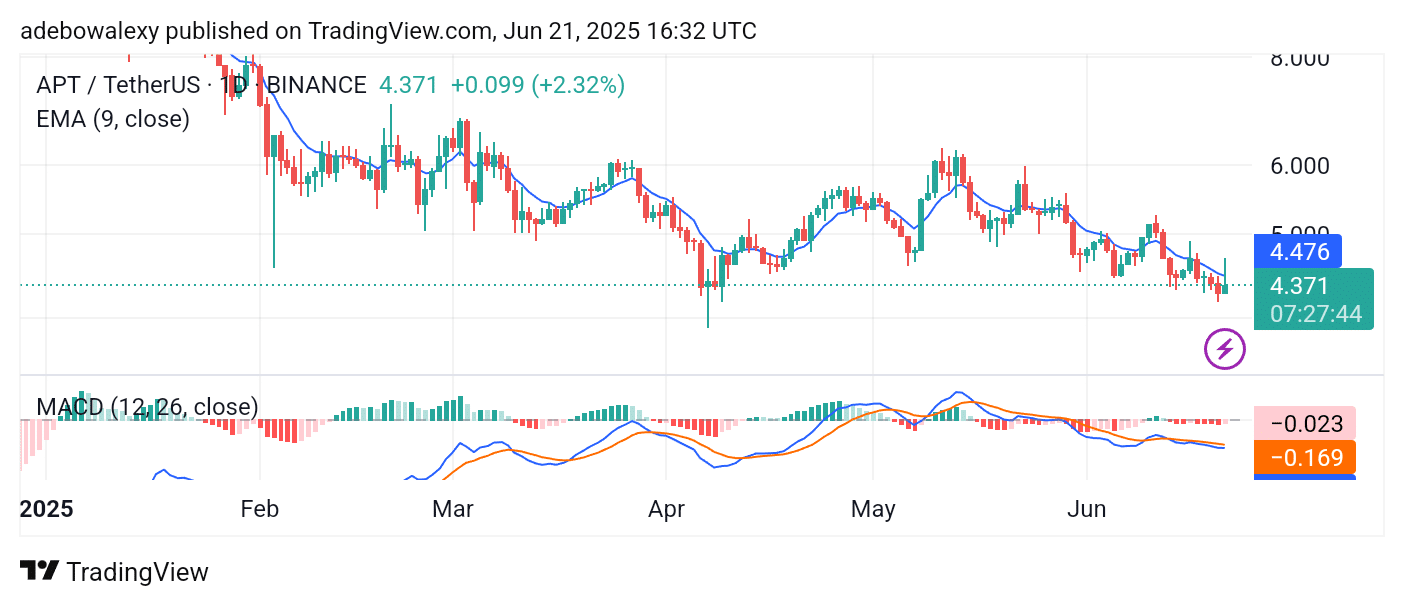
Task: Click the purple lightning bolt icon
Action: (x=1225, y=349)
